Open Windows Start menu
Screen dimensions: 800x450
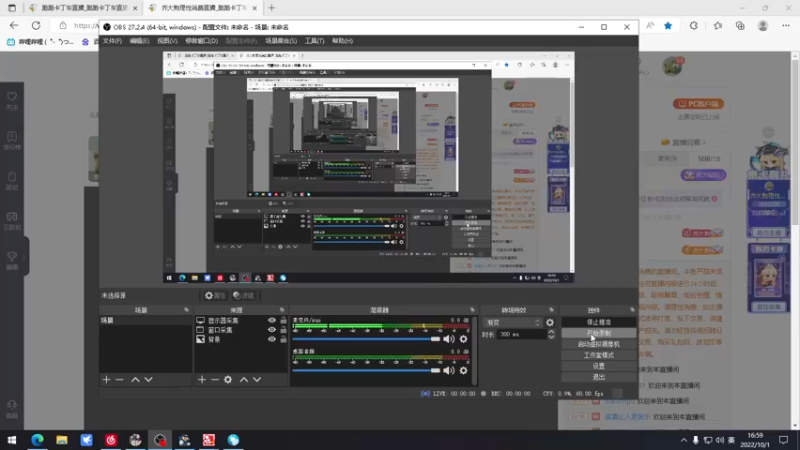coord(12,440)
